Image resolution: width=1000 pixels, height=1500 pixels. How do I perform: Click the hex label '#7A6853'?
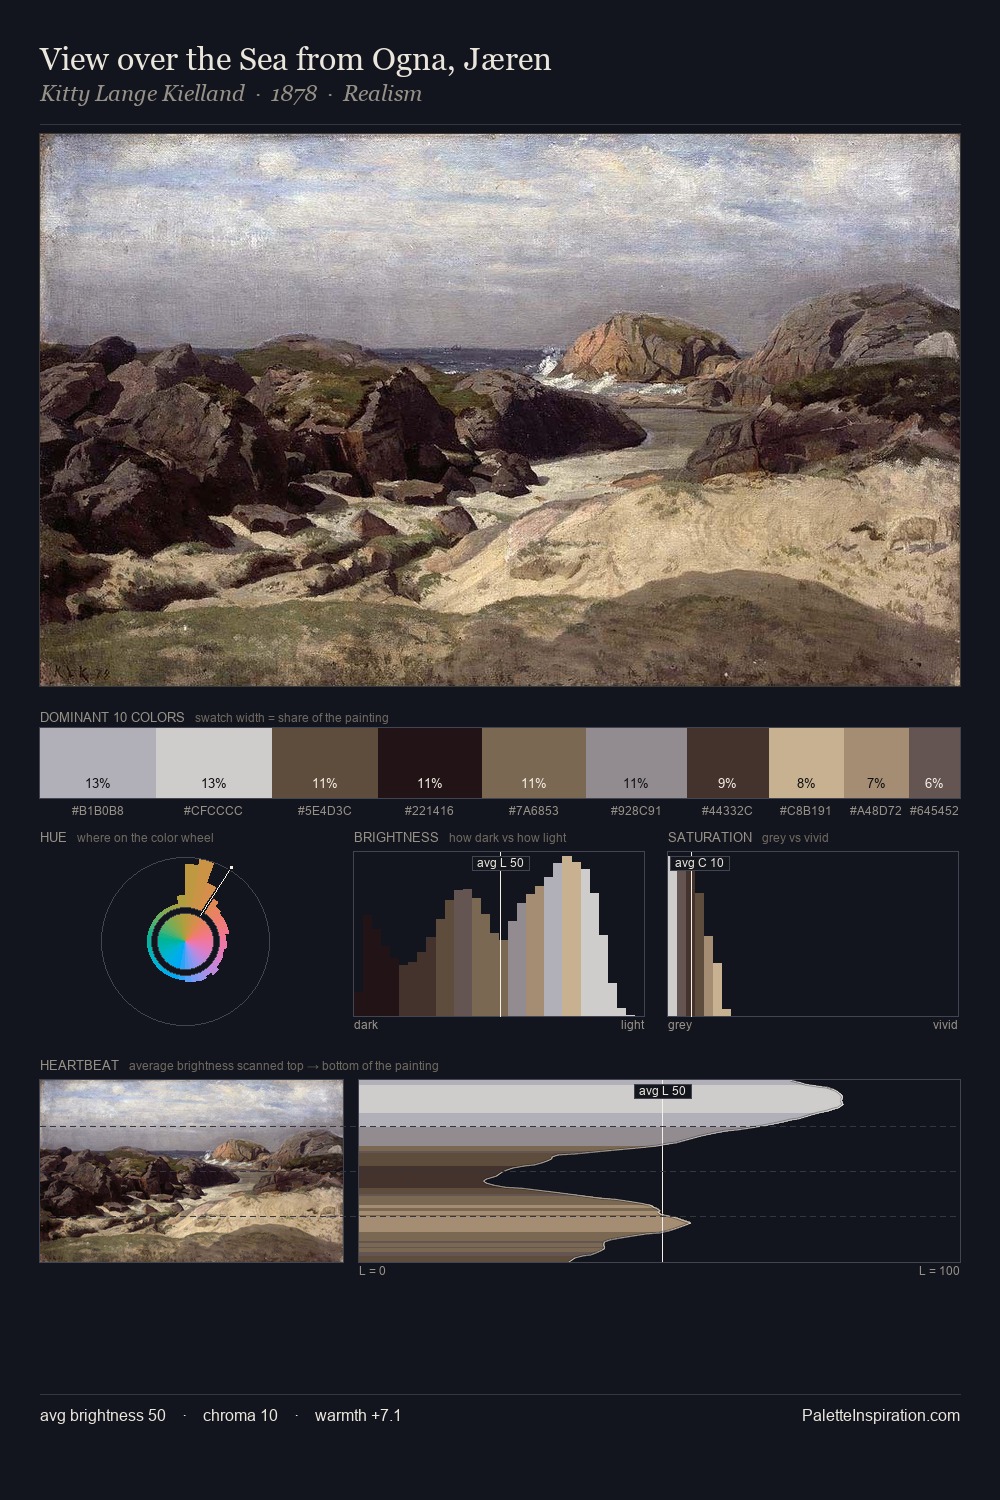[534, 811]
